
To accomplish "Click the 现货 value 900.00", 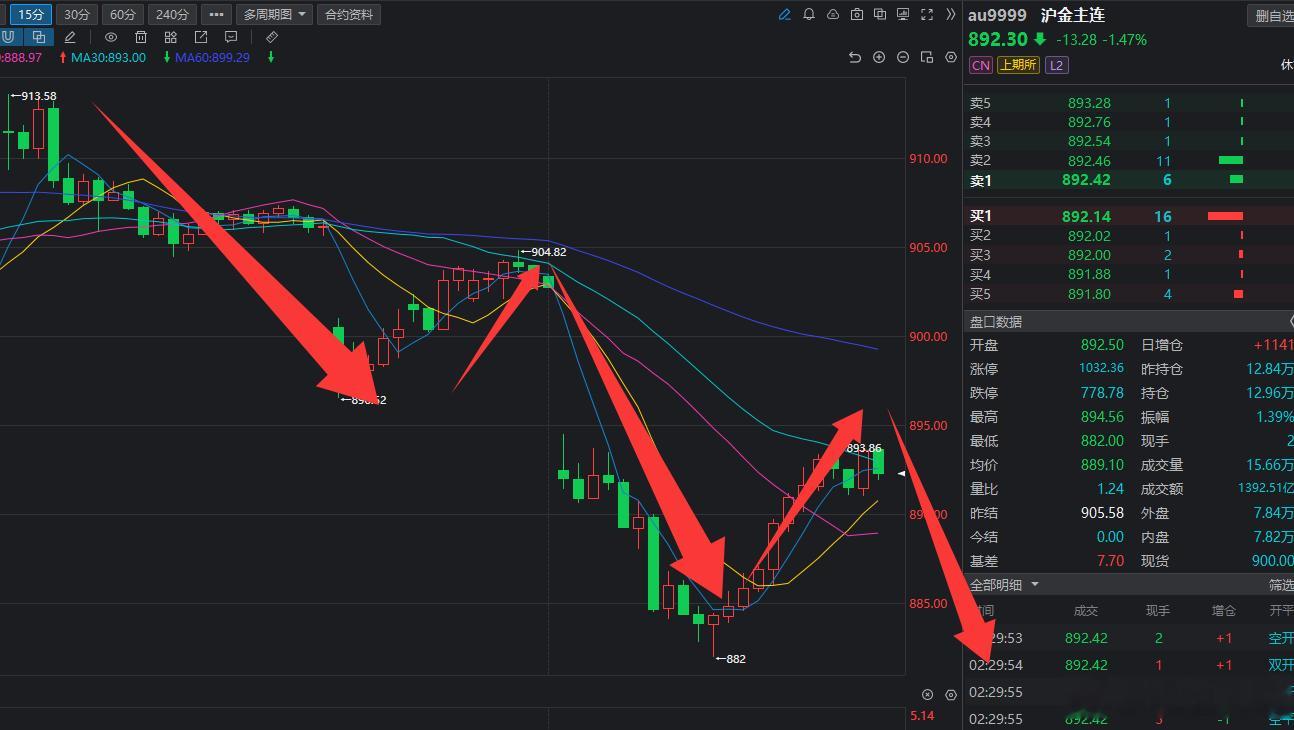I will click(x=1272, y=561).
